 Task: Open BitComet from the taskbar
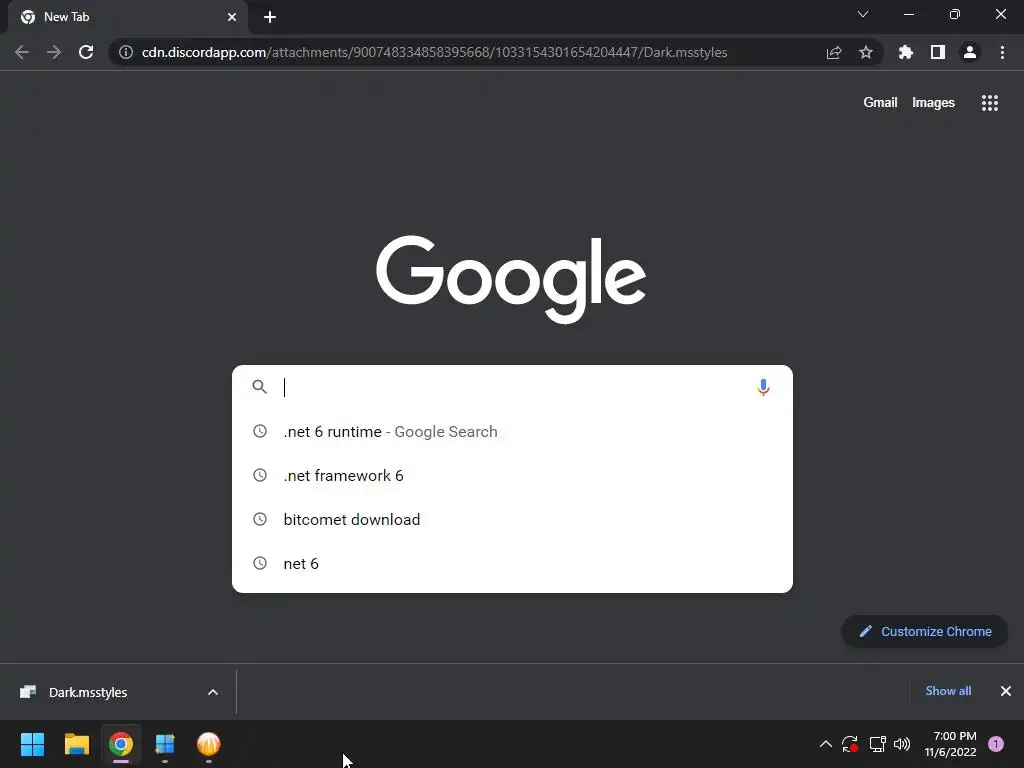click(208, 744)
